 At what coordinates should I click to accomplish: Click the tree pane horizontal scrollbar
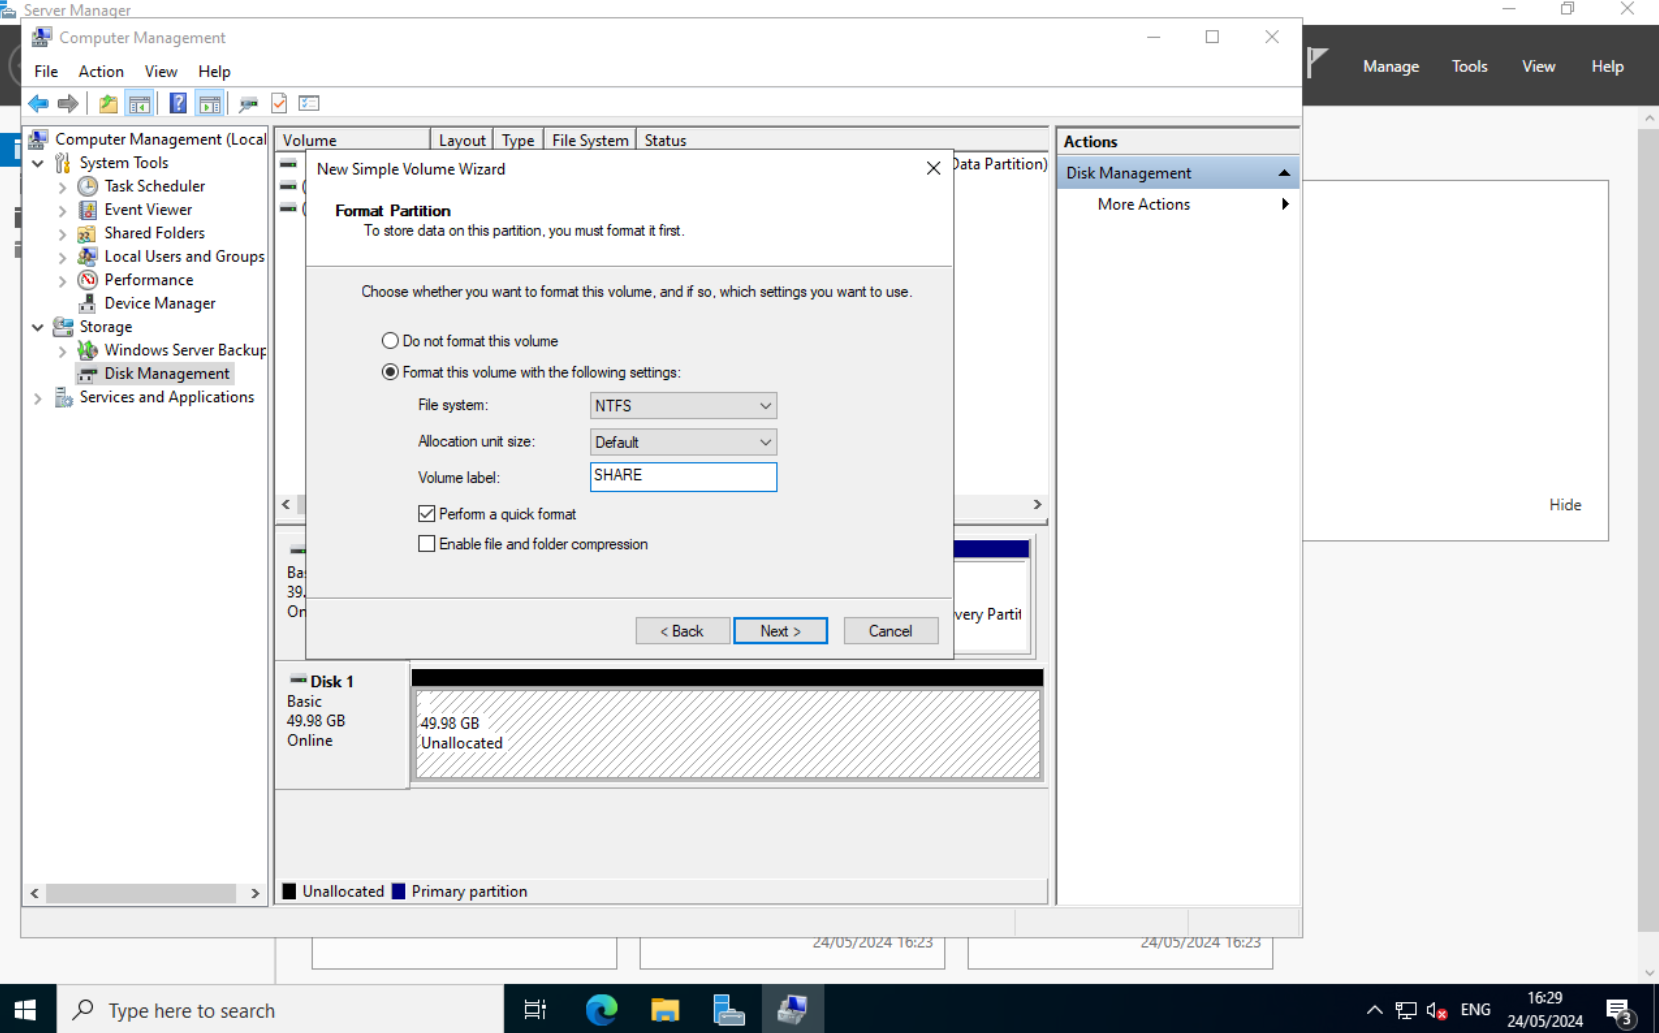(141, 893)
